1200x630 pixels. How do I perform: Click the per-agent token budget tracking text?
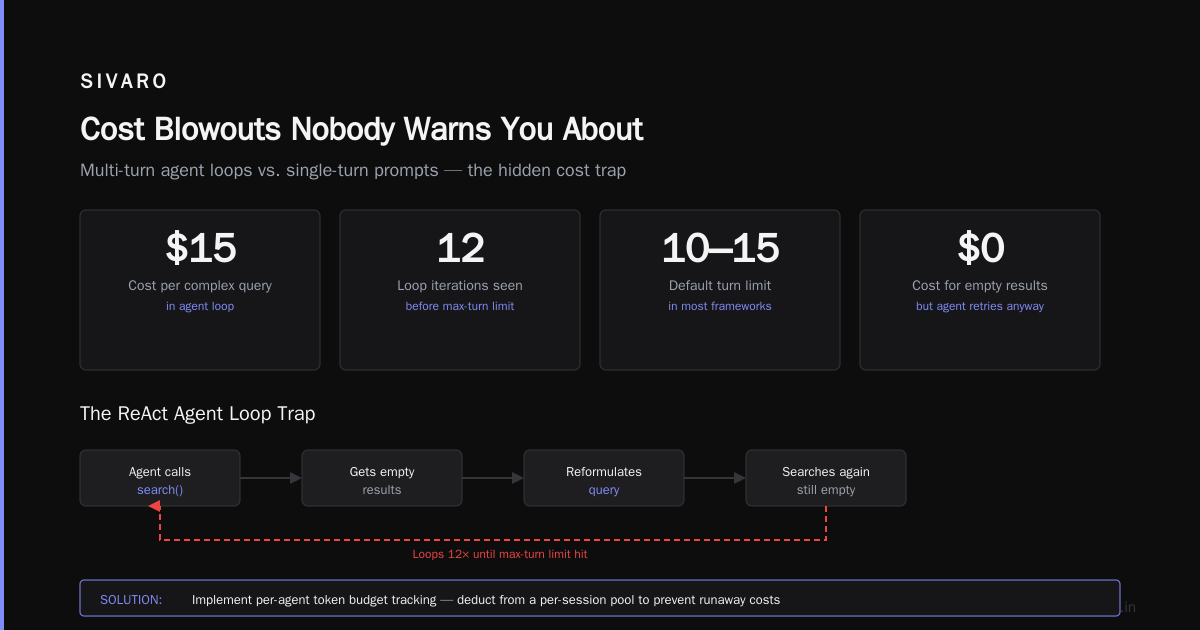(x=346, y=600)
